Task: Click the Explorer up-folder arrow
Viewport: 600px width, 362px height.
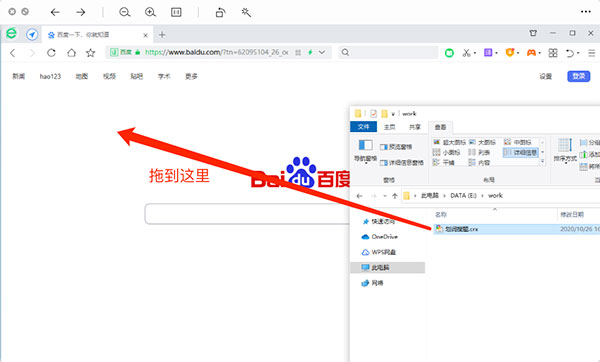Action: pos(395,196)
